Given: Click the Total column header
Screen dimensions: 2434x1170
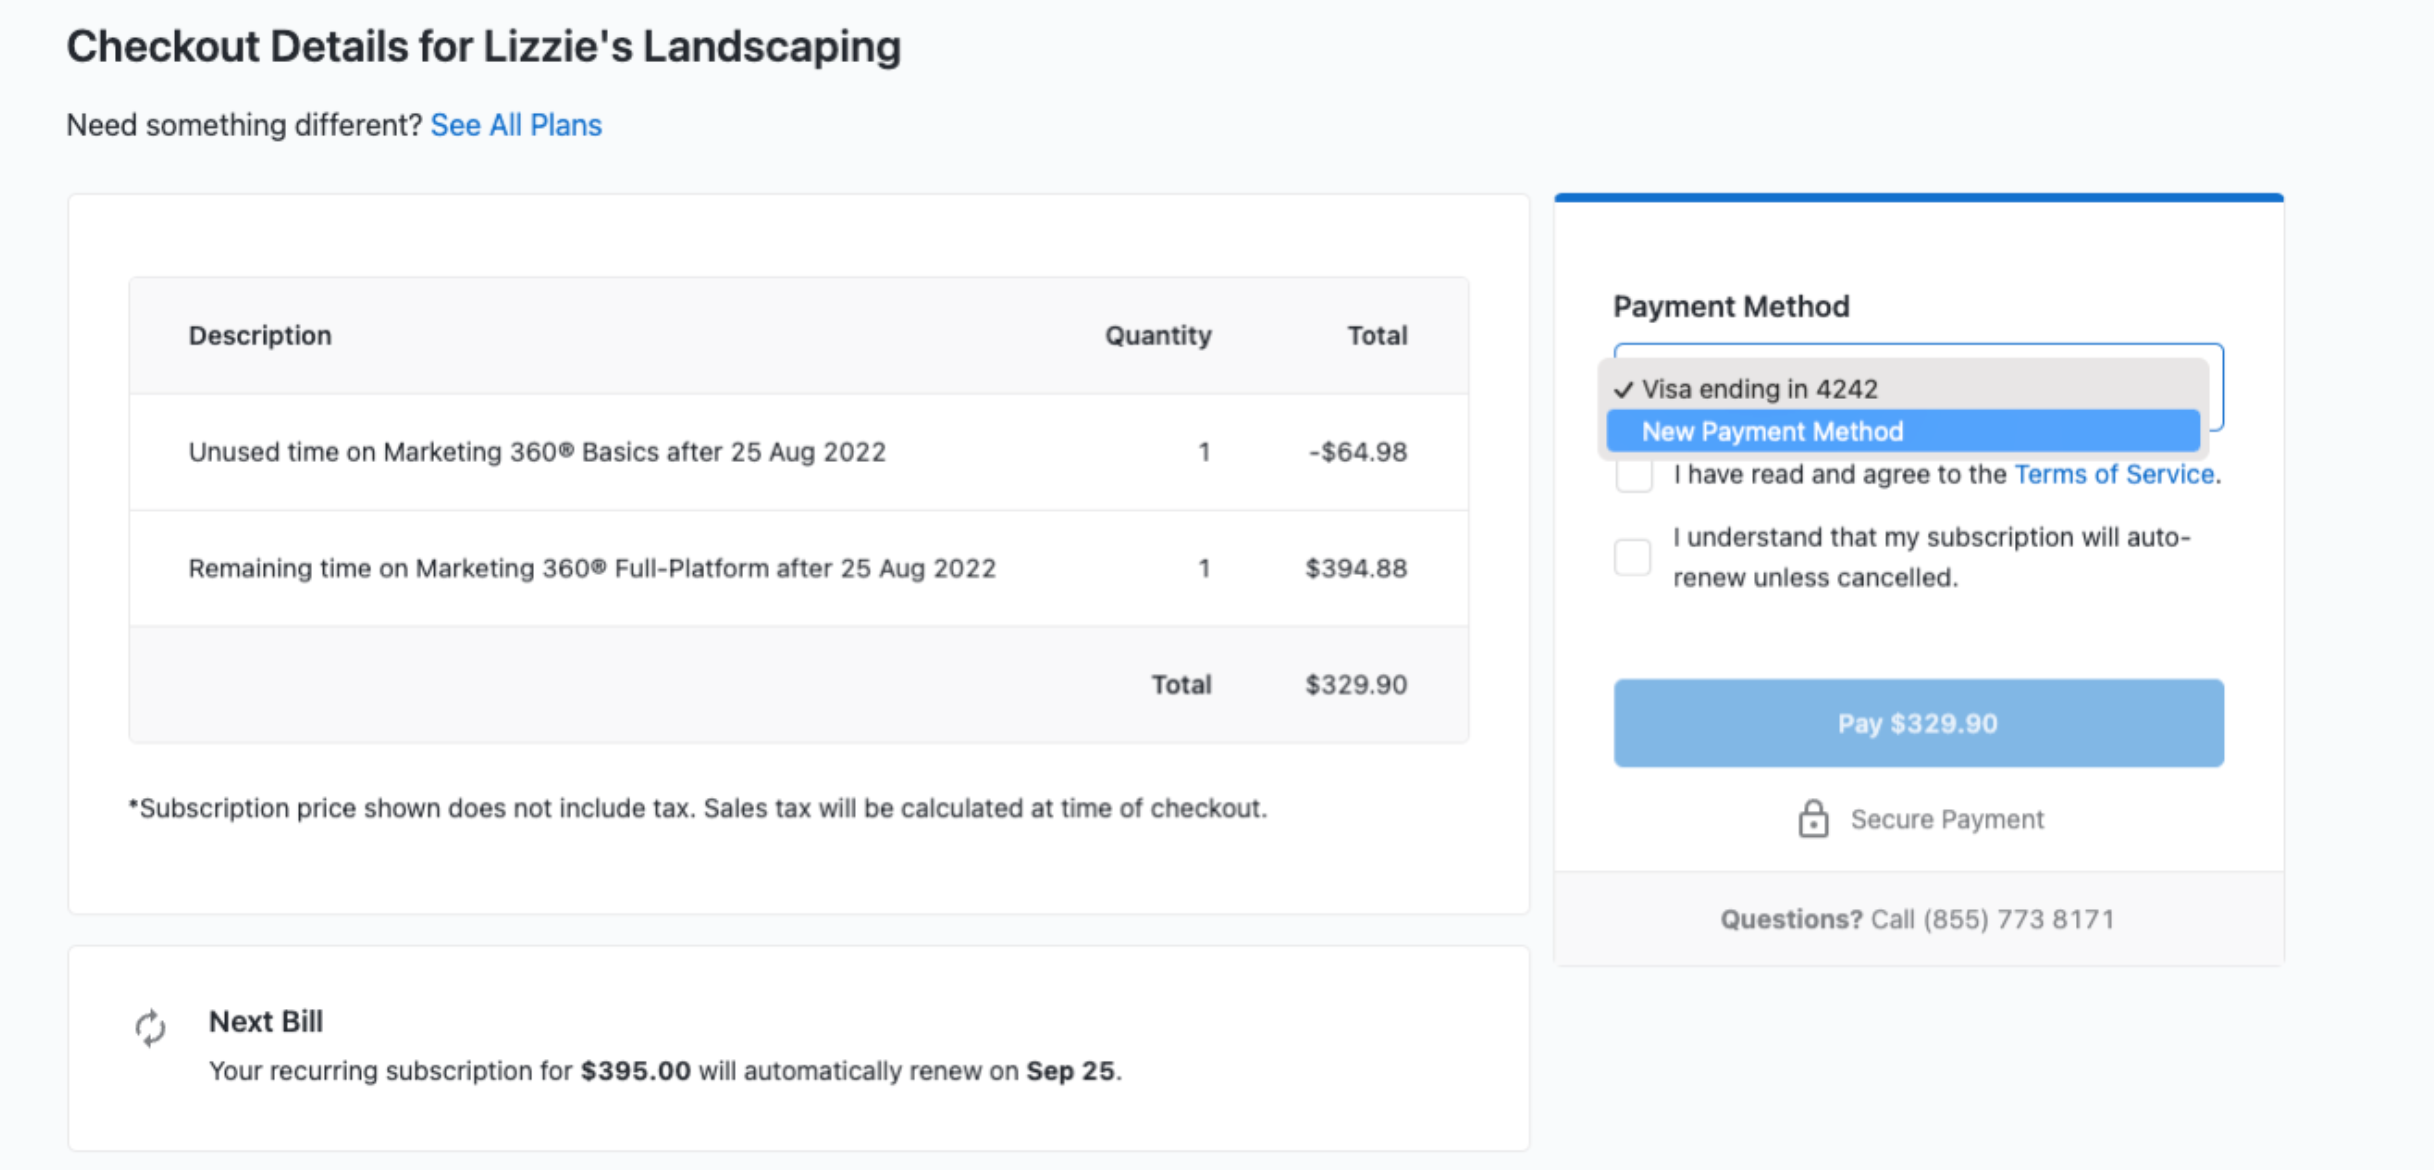Looking at the screenshot, I should 1376,335.
